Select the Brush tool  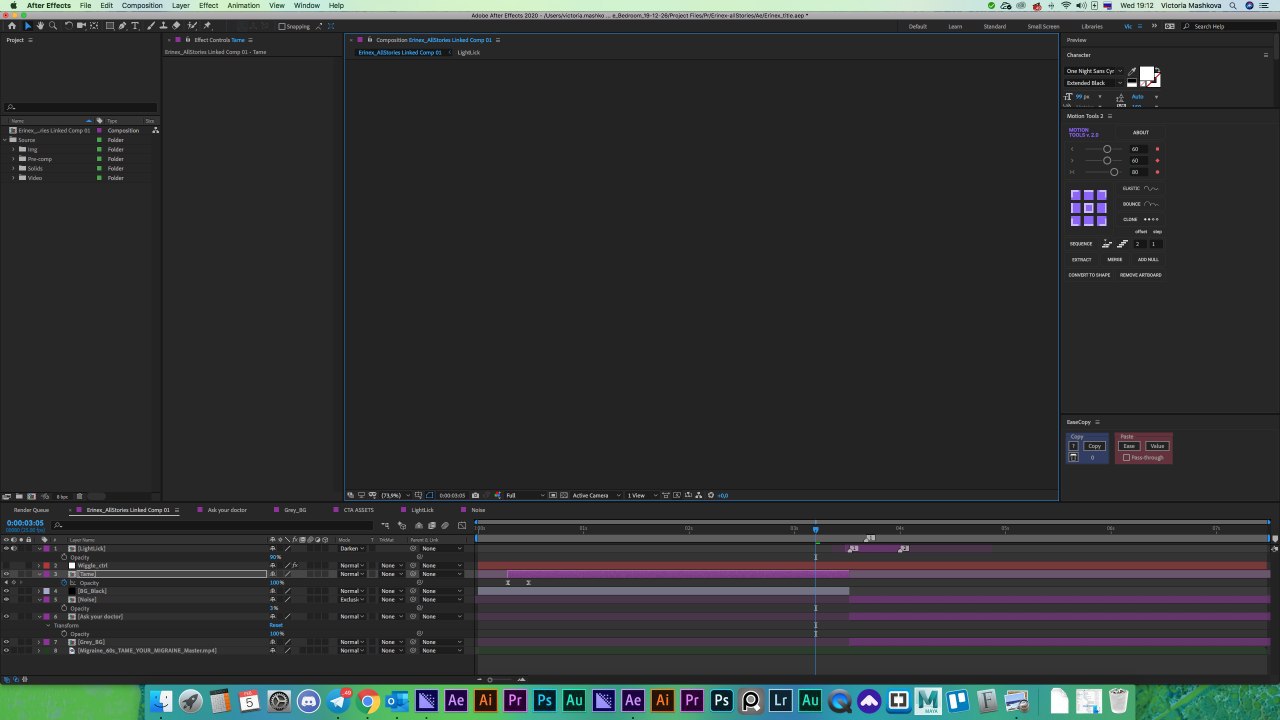click(151, 25)
